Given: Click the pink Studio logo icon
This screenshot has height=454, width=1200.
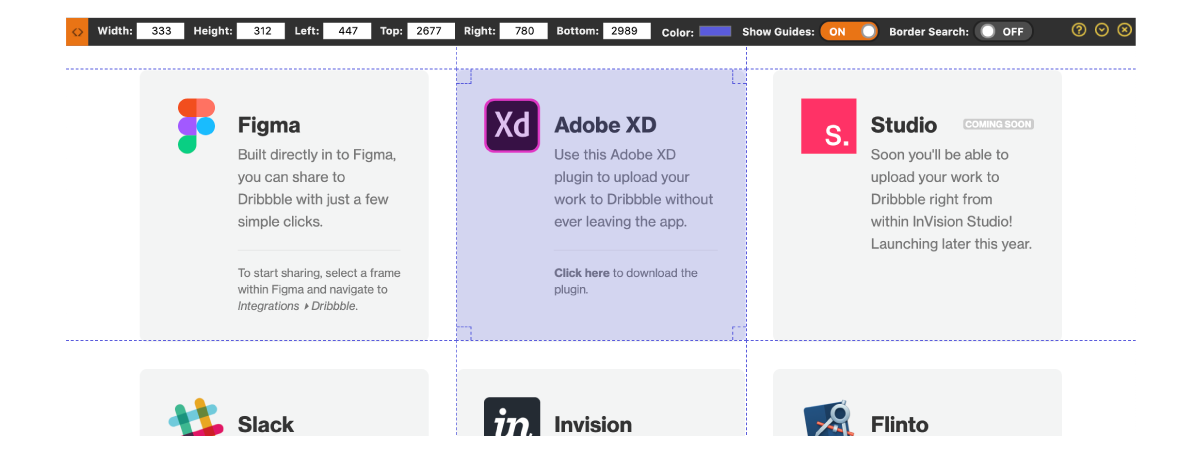Looking at the screenshot, I should click(x=829, y=126).
